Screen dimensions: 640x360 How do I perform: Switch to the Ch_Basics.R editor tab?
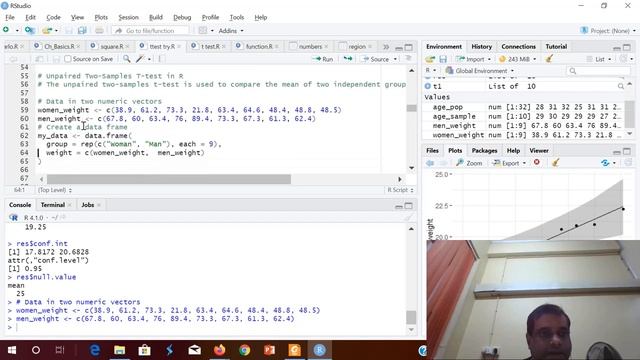click(59, 47)
